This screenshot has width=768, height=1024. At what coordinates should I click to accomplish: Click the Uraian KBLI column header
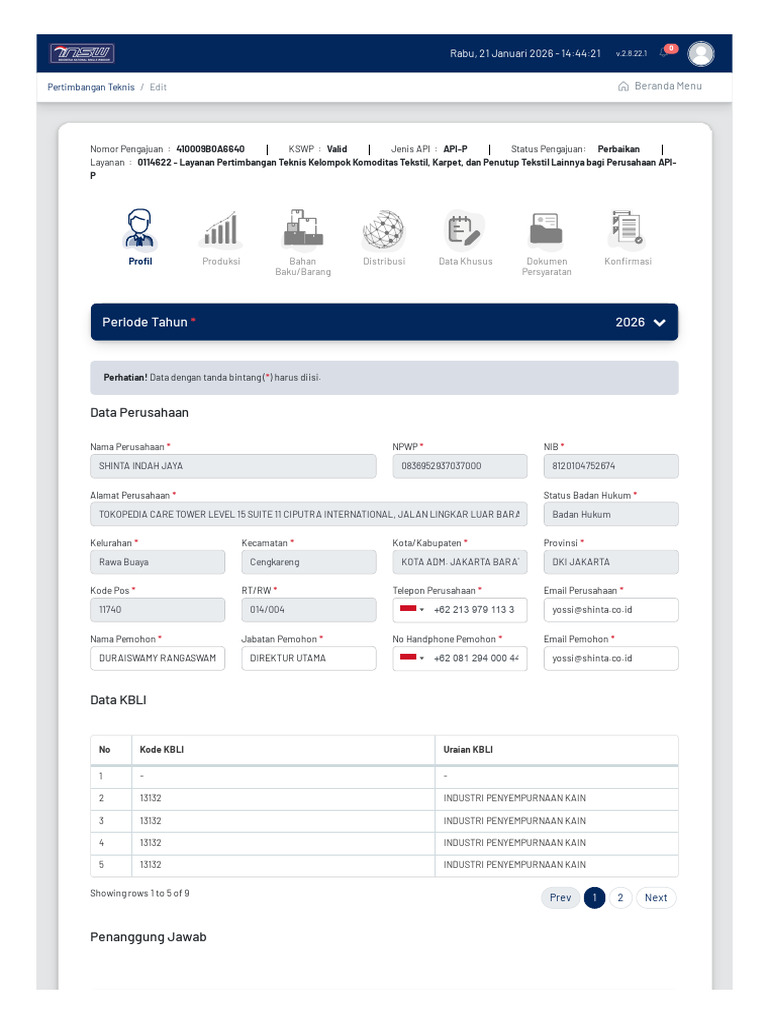[556, 750]
